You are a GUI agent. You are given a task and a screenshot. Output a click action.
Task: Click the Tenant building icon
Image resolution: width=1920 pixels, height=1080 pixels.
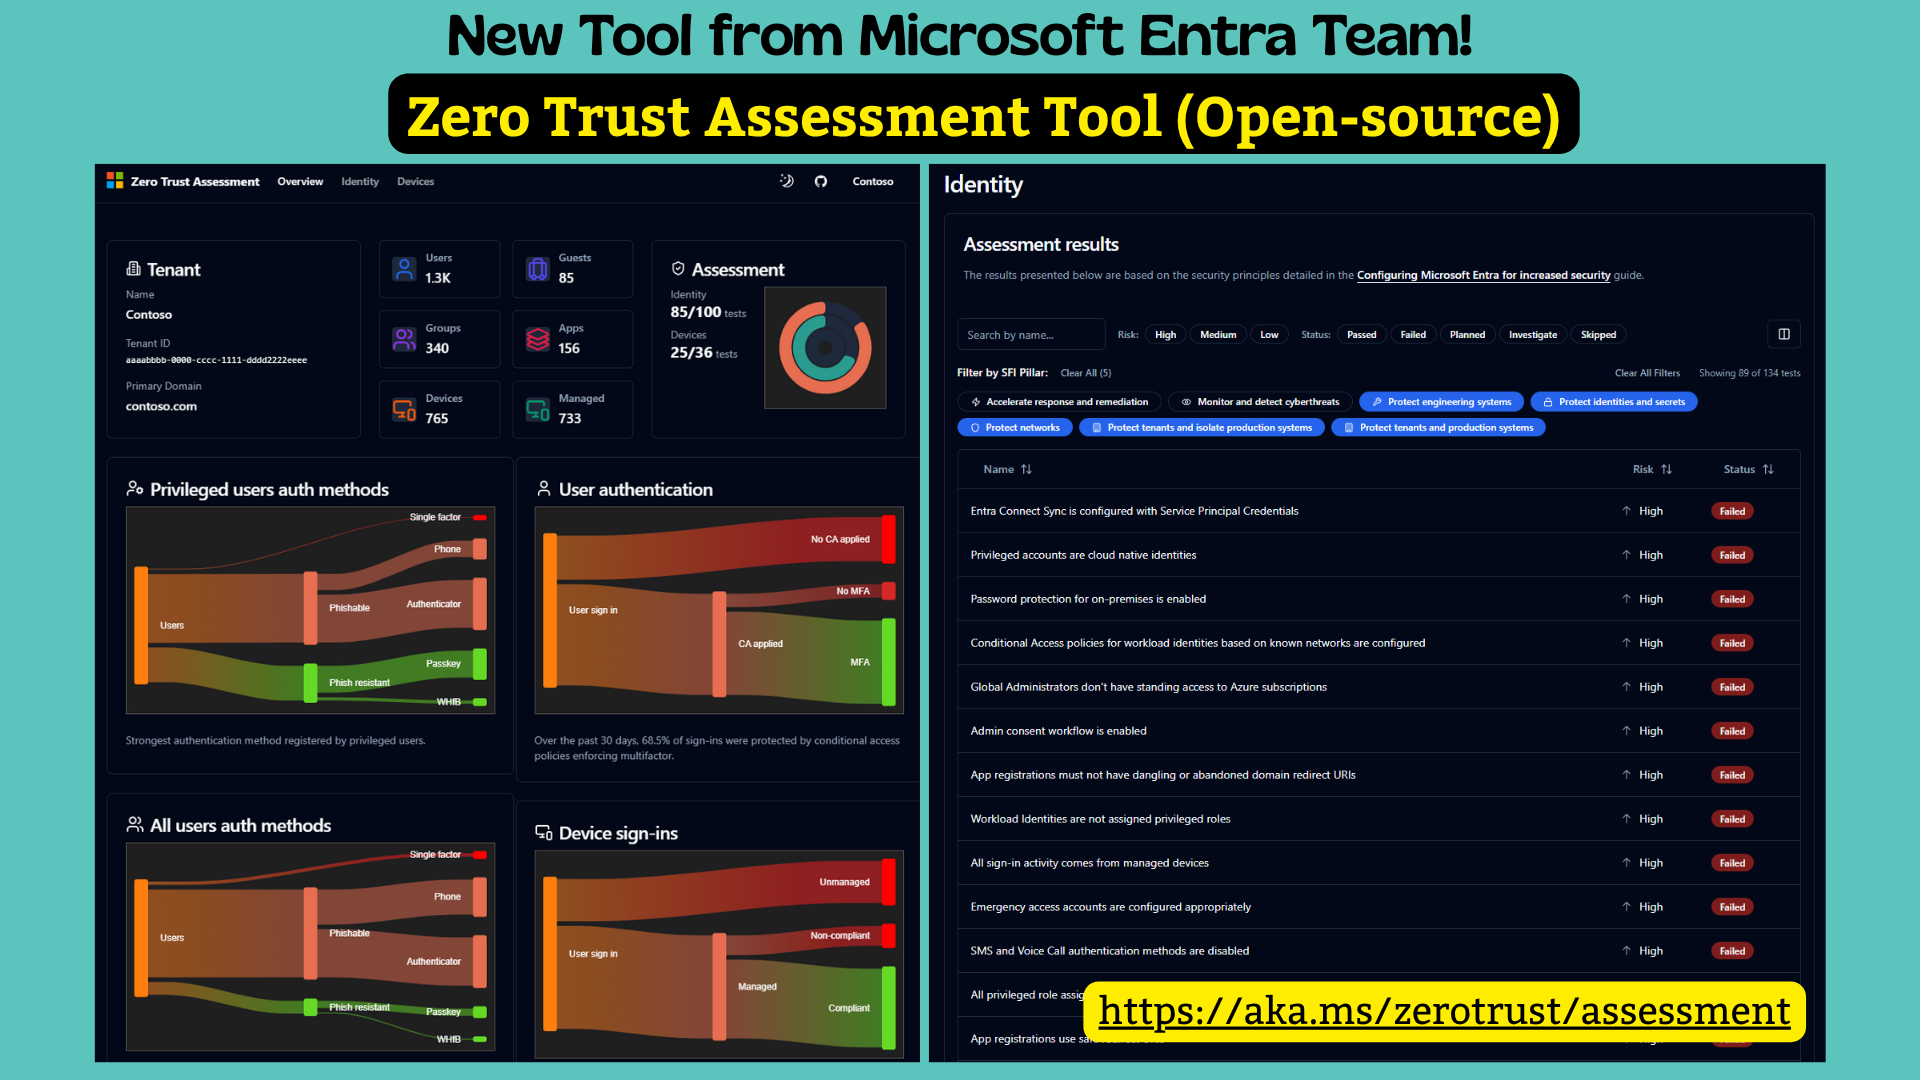pos(133,269)
